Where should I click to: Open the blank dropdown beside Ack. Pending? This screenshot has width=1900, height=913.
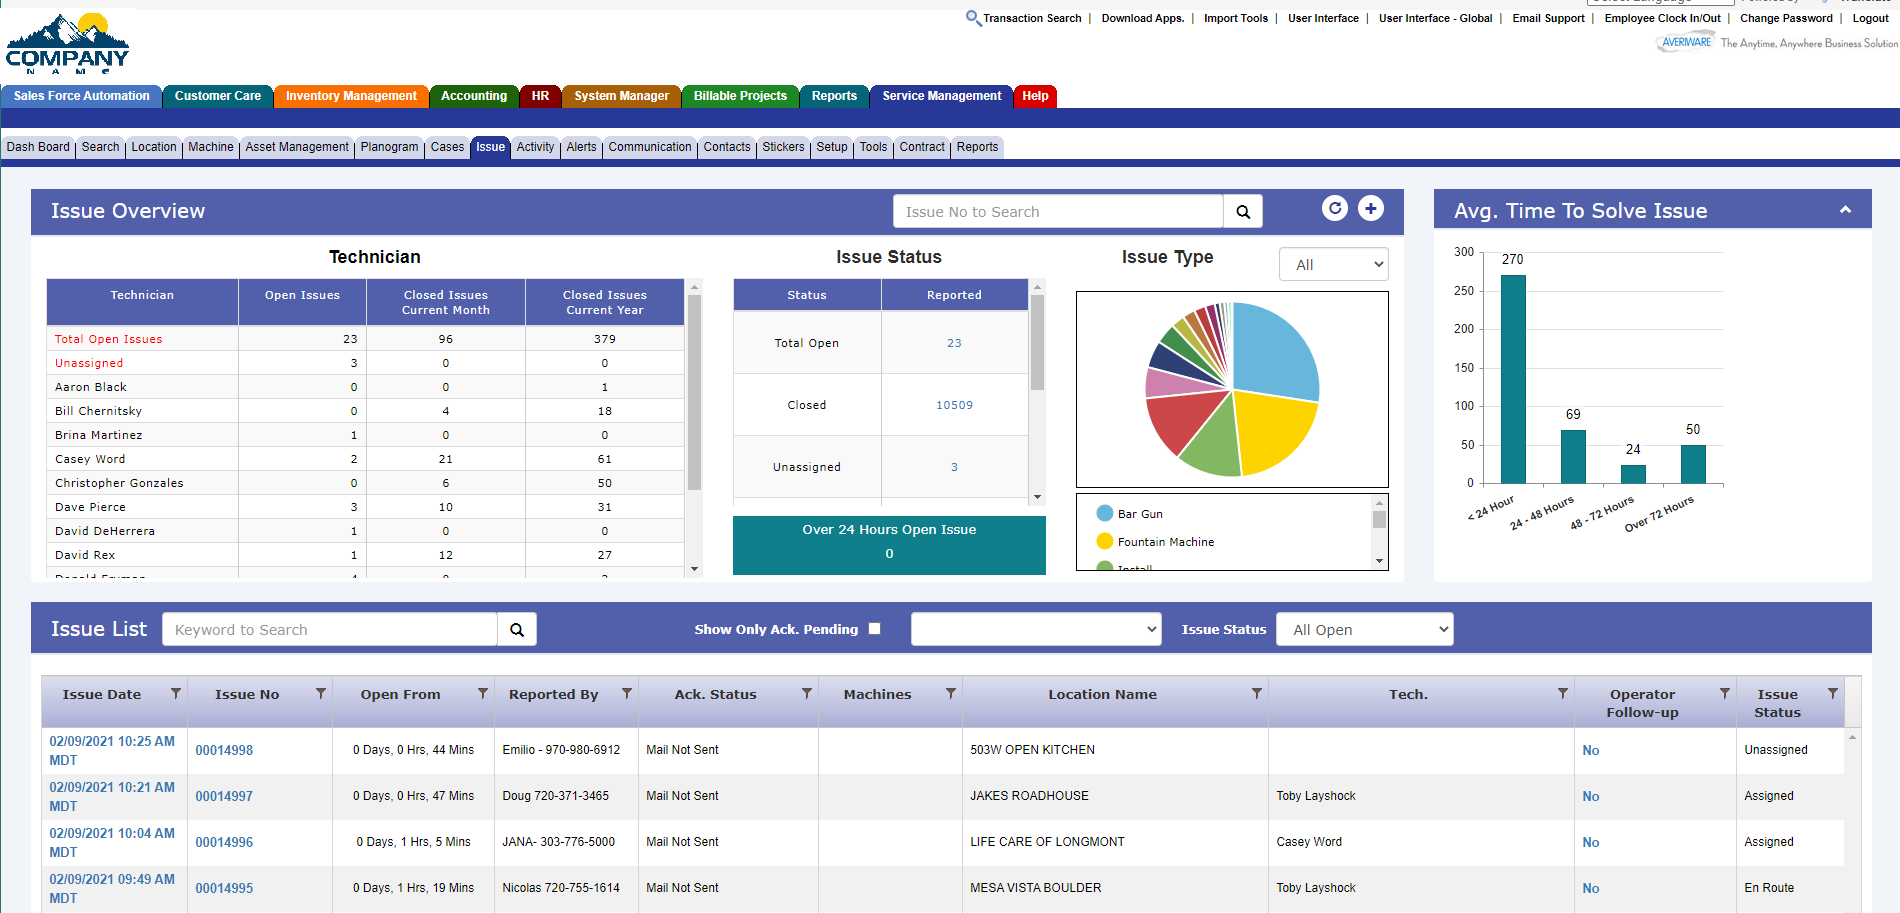(x=1036, y=629)
